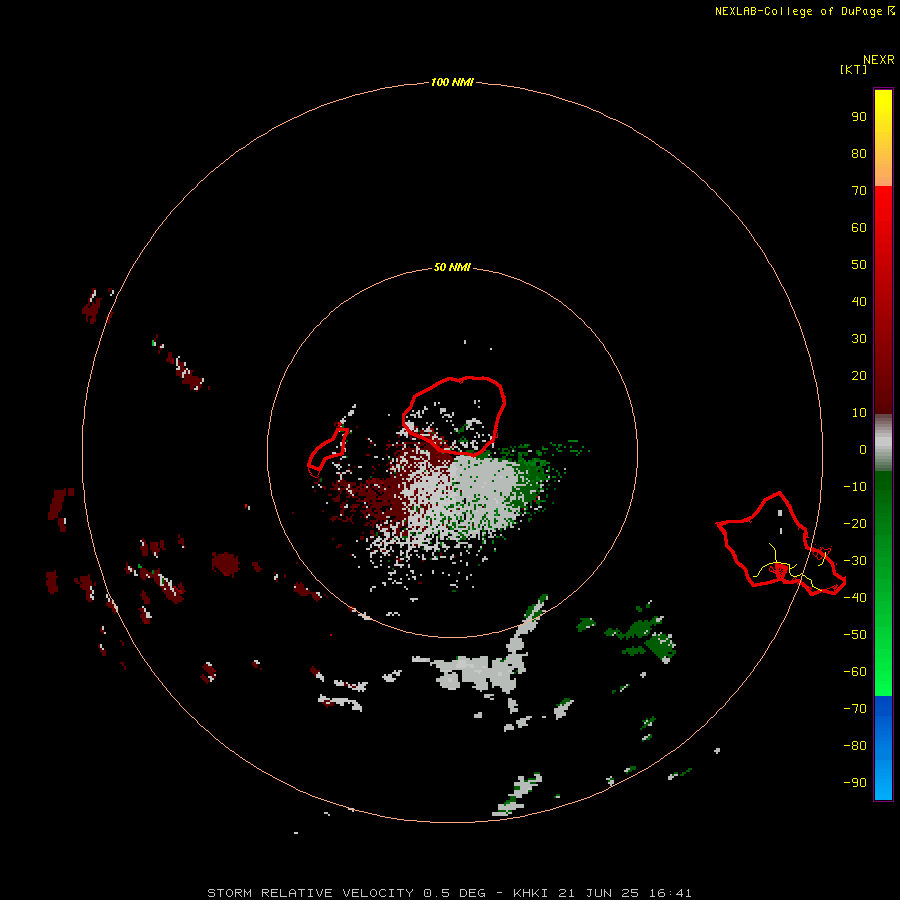Click the -80 scale value
The width and height of the screenshot is (900, 900).
click(x=855, y=746)
